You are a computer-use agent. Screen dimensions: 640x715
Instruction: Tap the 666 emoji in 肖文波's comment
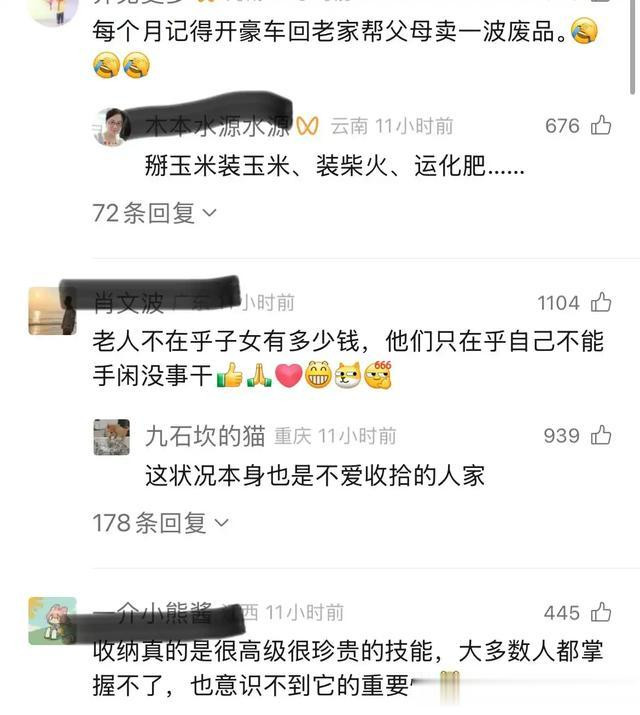point(378,375)
